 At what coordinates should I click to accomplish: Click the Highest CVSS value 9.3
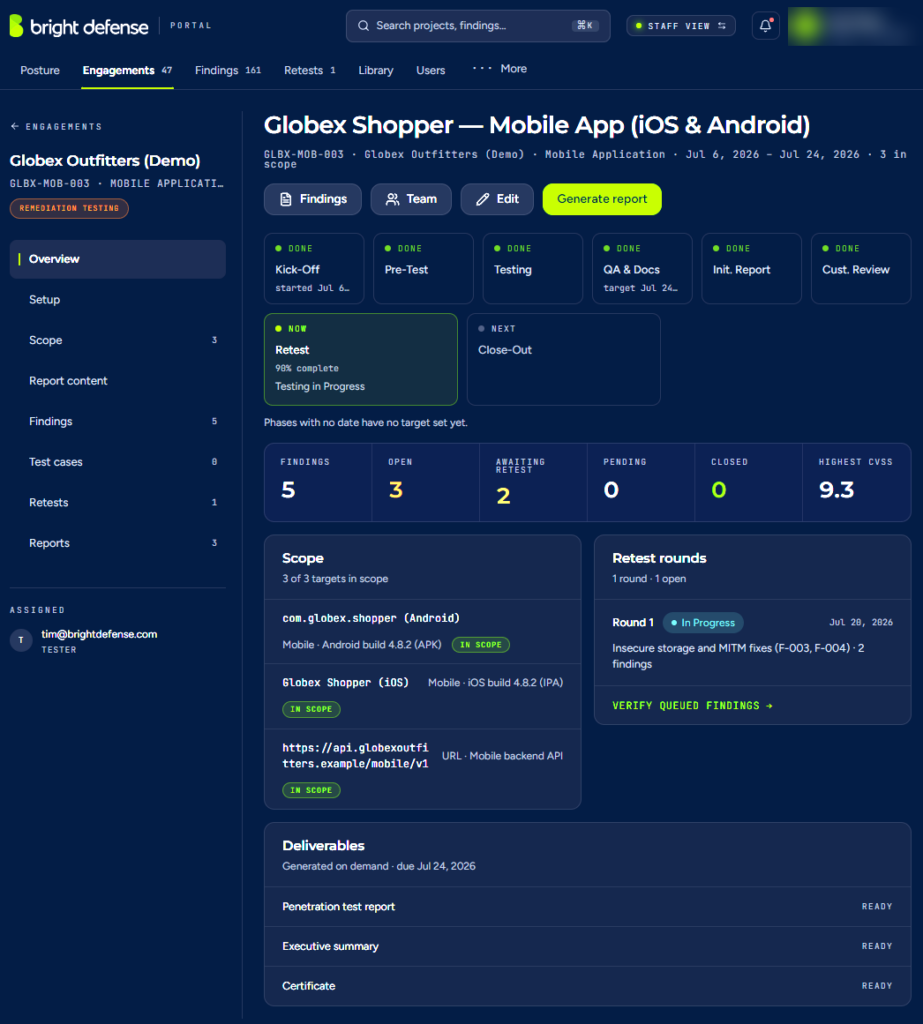[836, 490]
